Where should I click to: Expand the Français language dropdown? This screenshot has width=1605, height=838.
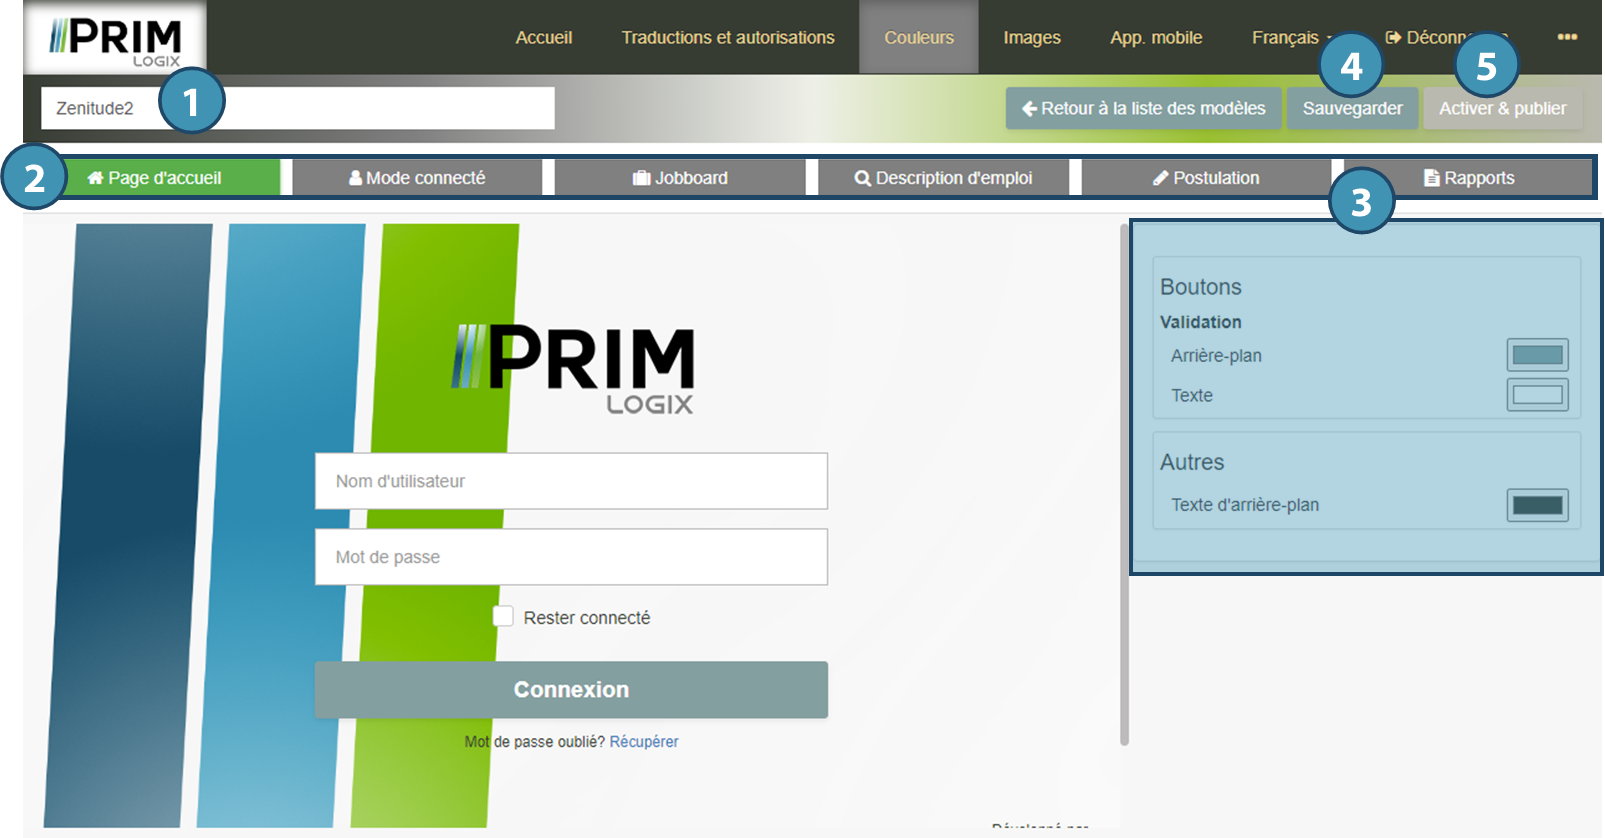click(x=1291, y=37)
